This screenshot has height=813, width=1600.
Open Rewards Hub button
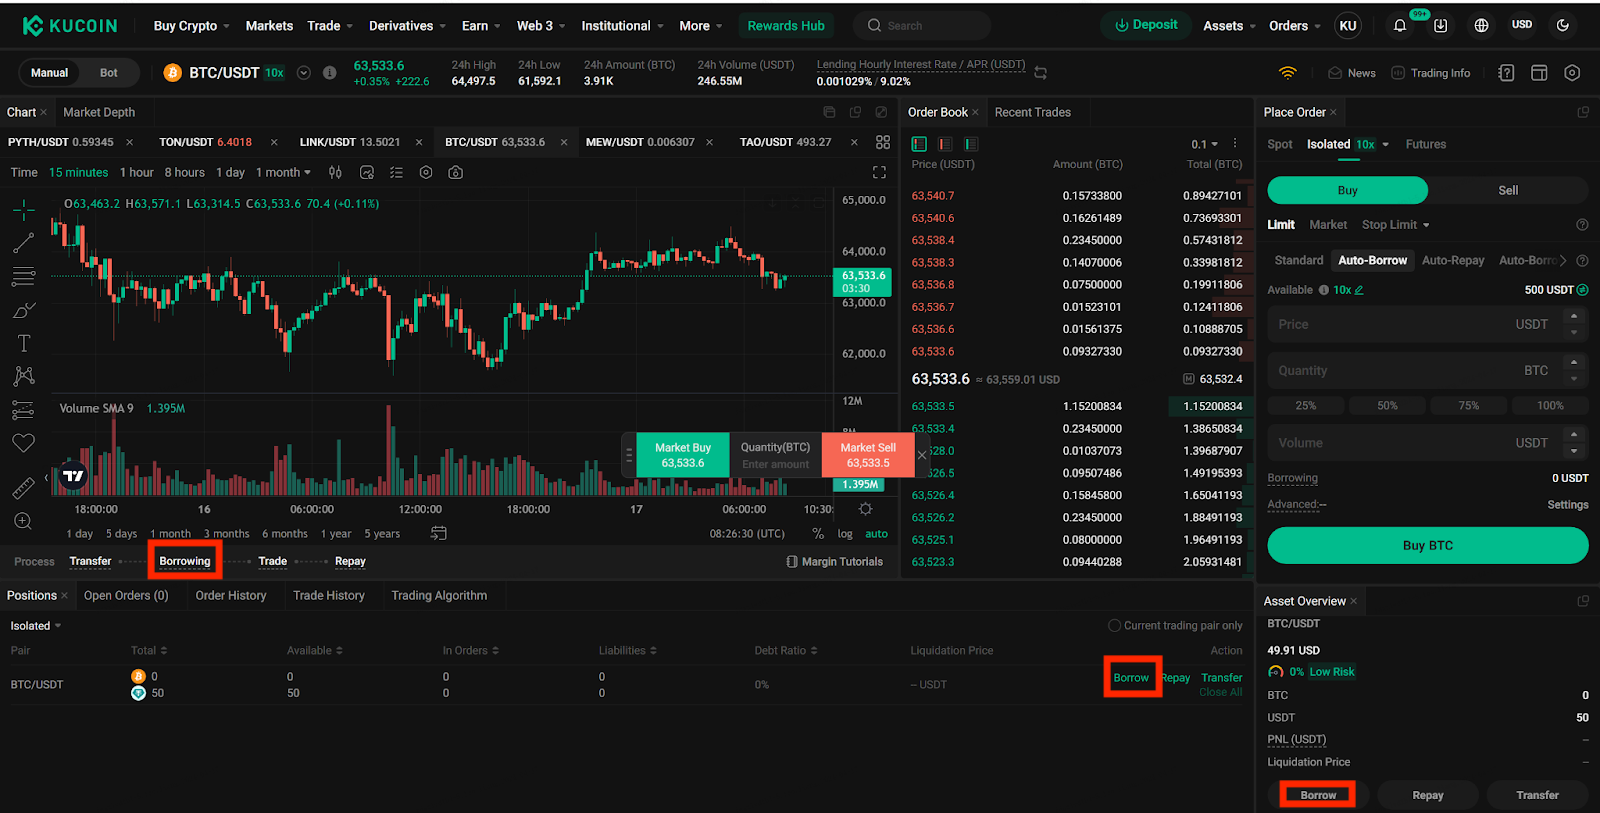click(x=786, y=26)
